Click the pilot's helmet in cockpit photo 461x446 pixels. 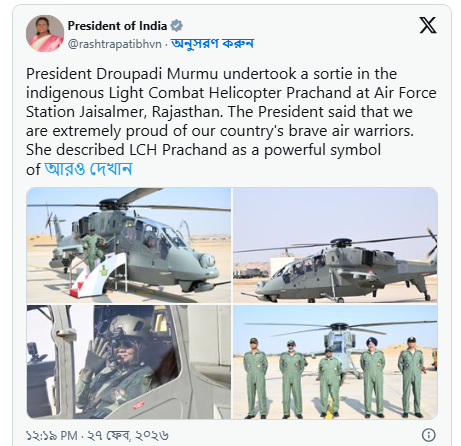tap(129, 328)
